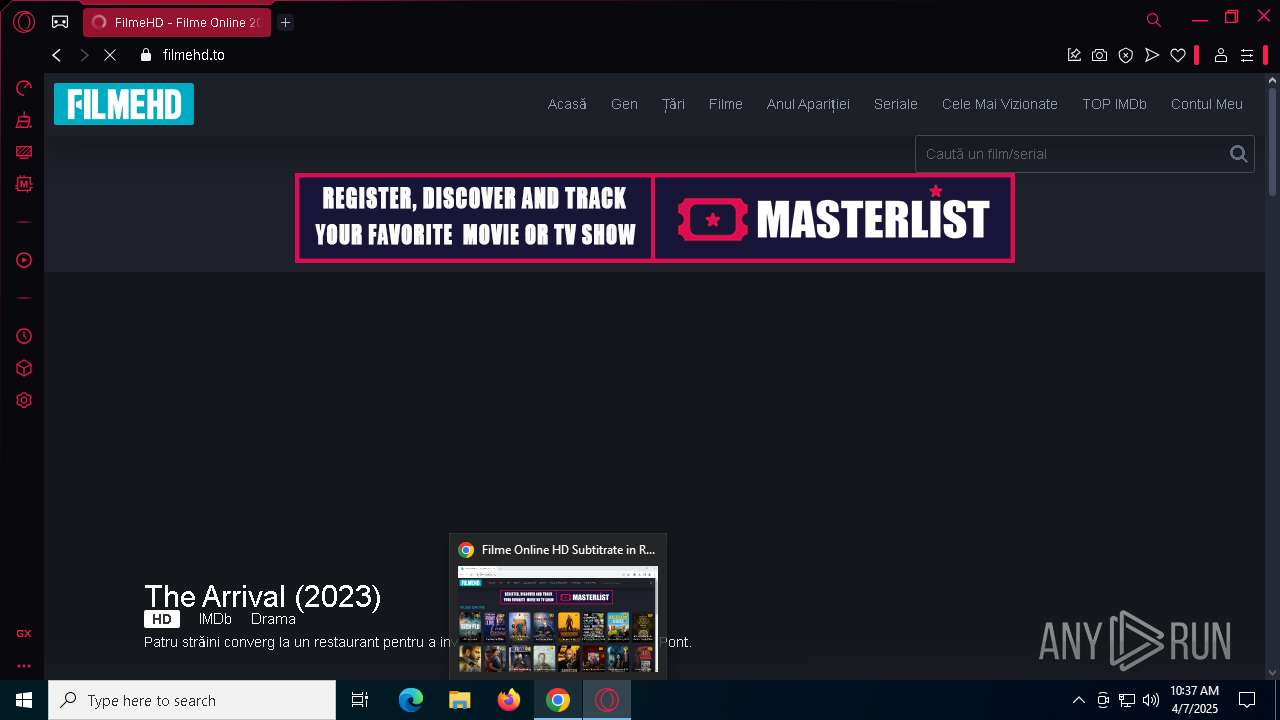Open the GX Cleaner broom icon
Image resolution: width=1280 pixels, height=720 pixels.
click(24, 120)
